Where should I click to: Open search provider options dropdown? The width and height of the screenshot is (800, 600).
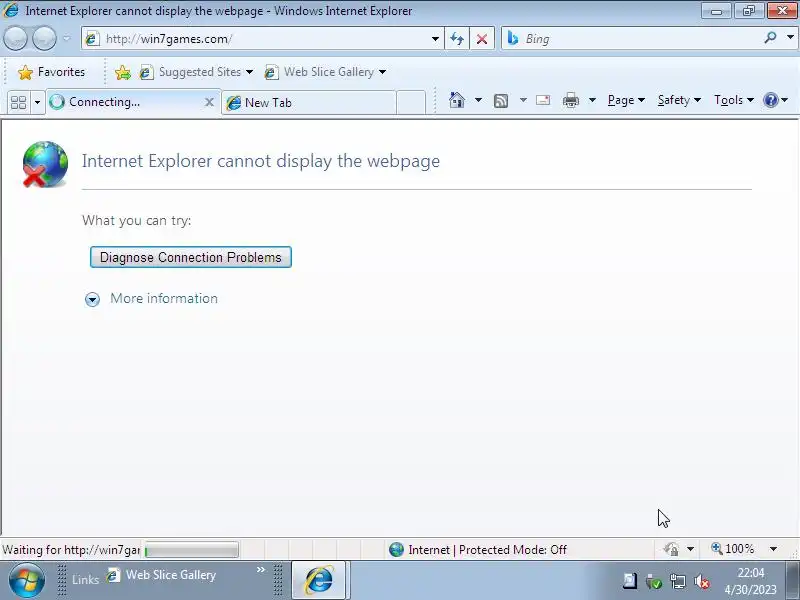(x=790, y=38)
